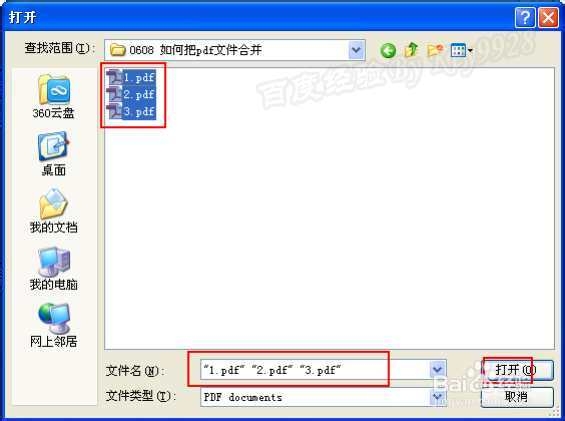565x421 pixels.
Task: Click the green Back navigation icon
Action: [x=388, y=50]
